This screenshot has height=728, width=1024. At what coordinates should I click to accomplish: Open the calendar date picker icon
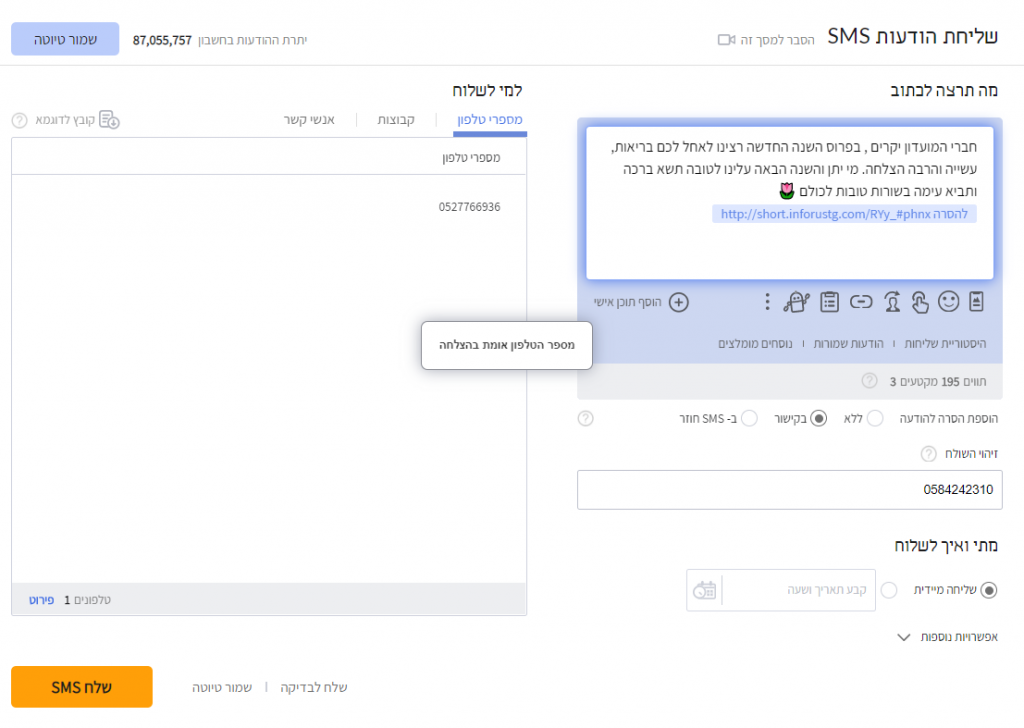[704, 590]
